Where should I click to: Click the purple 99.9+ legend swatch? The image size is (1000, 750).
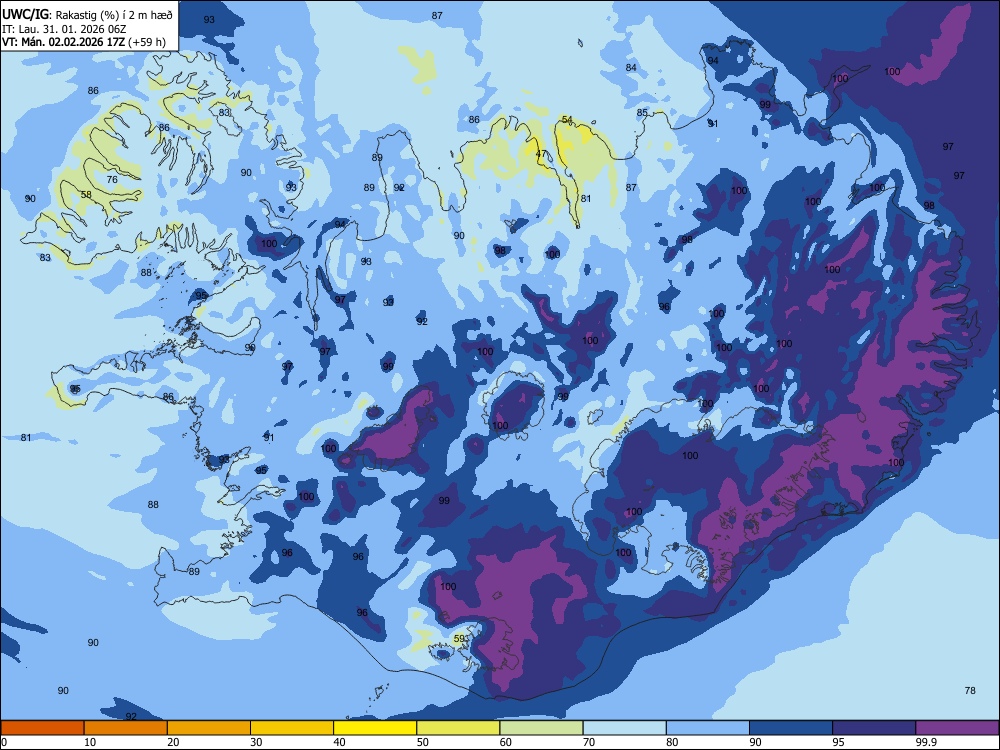point(957,728)
